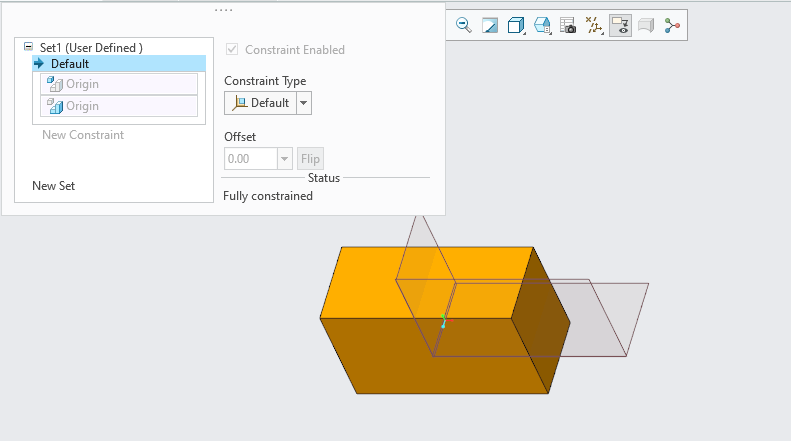Click the Fully constrained status text
The image size is (791, 441).
[268, 196]
